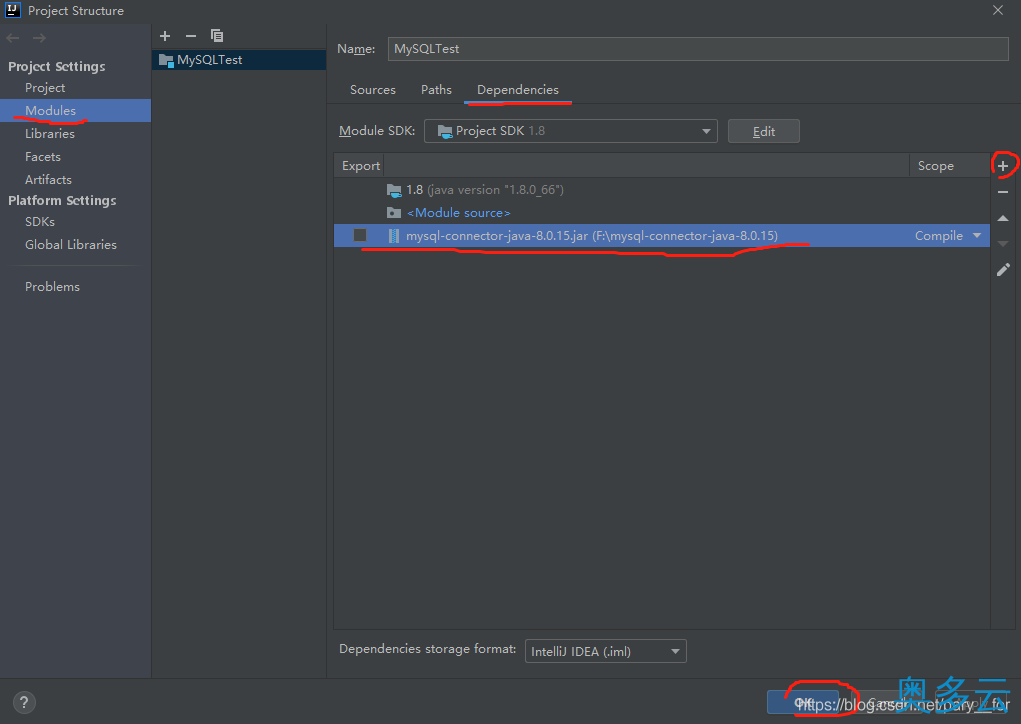Switch to the Sources tab
The image size is (1021, 724).
372,90
